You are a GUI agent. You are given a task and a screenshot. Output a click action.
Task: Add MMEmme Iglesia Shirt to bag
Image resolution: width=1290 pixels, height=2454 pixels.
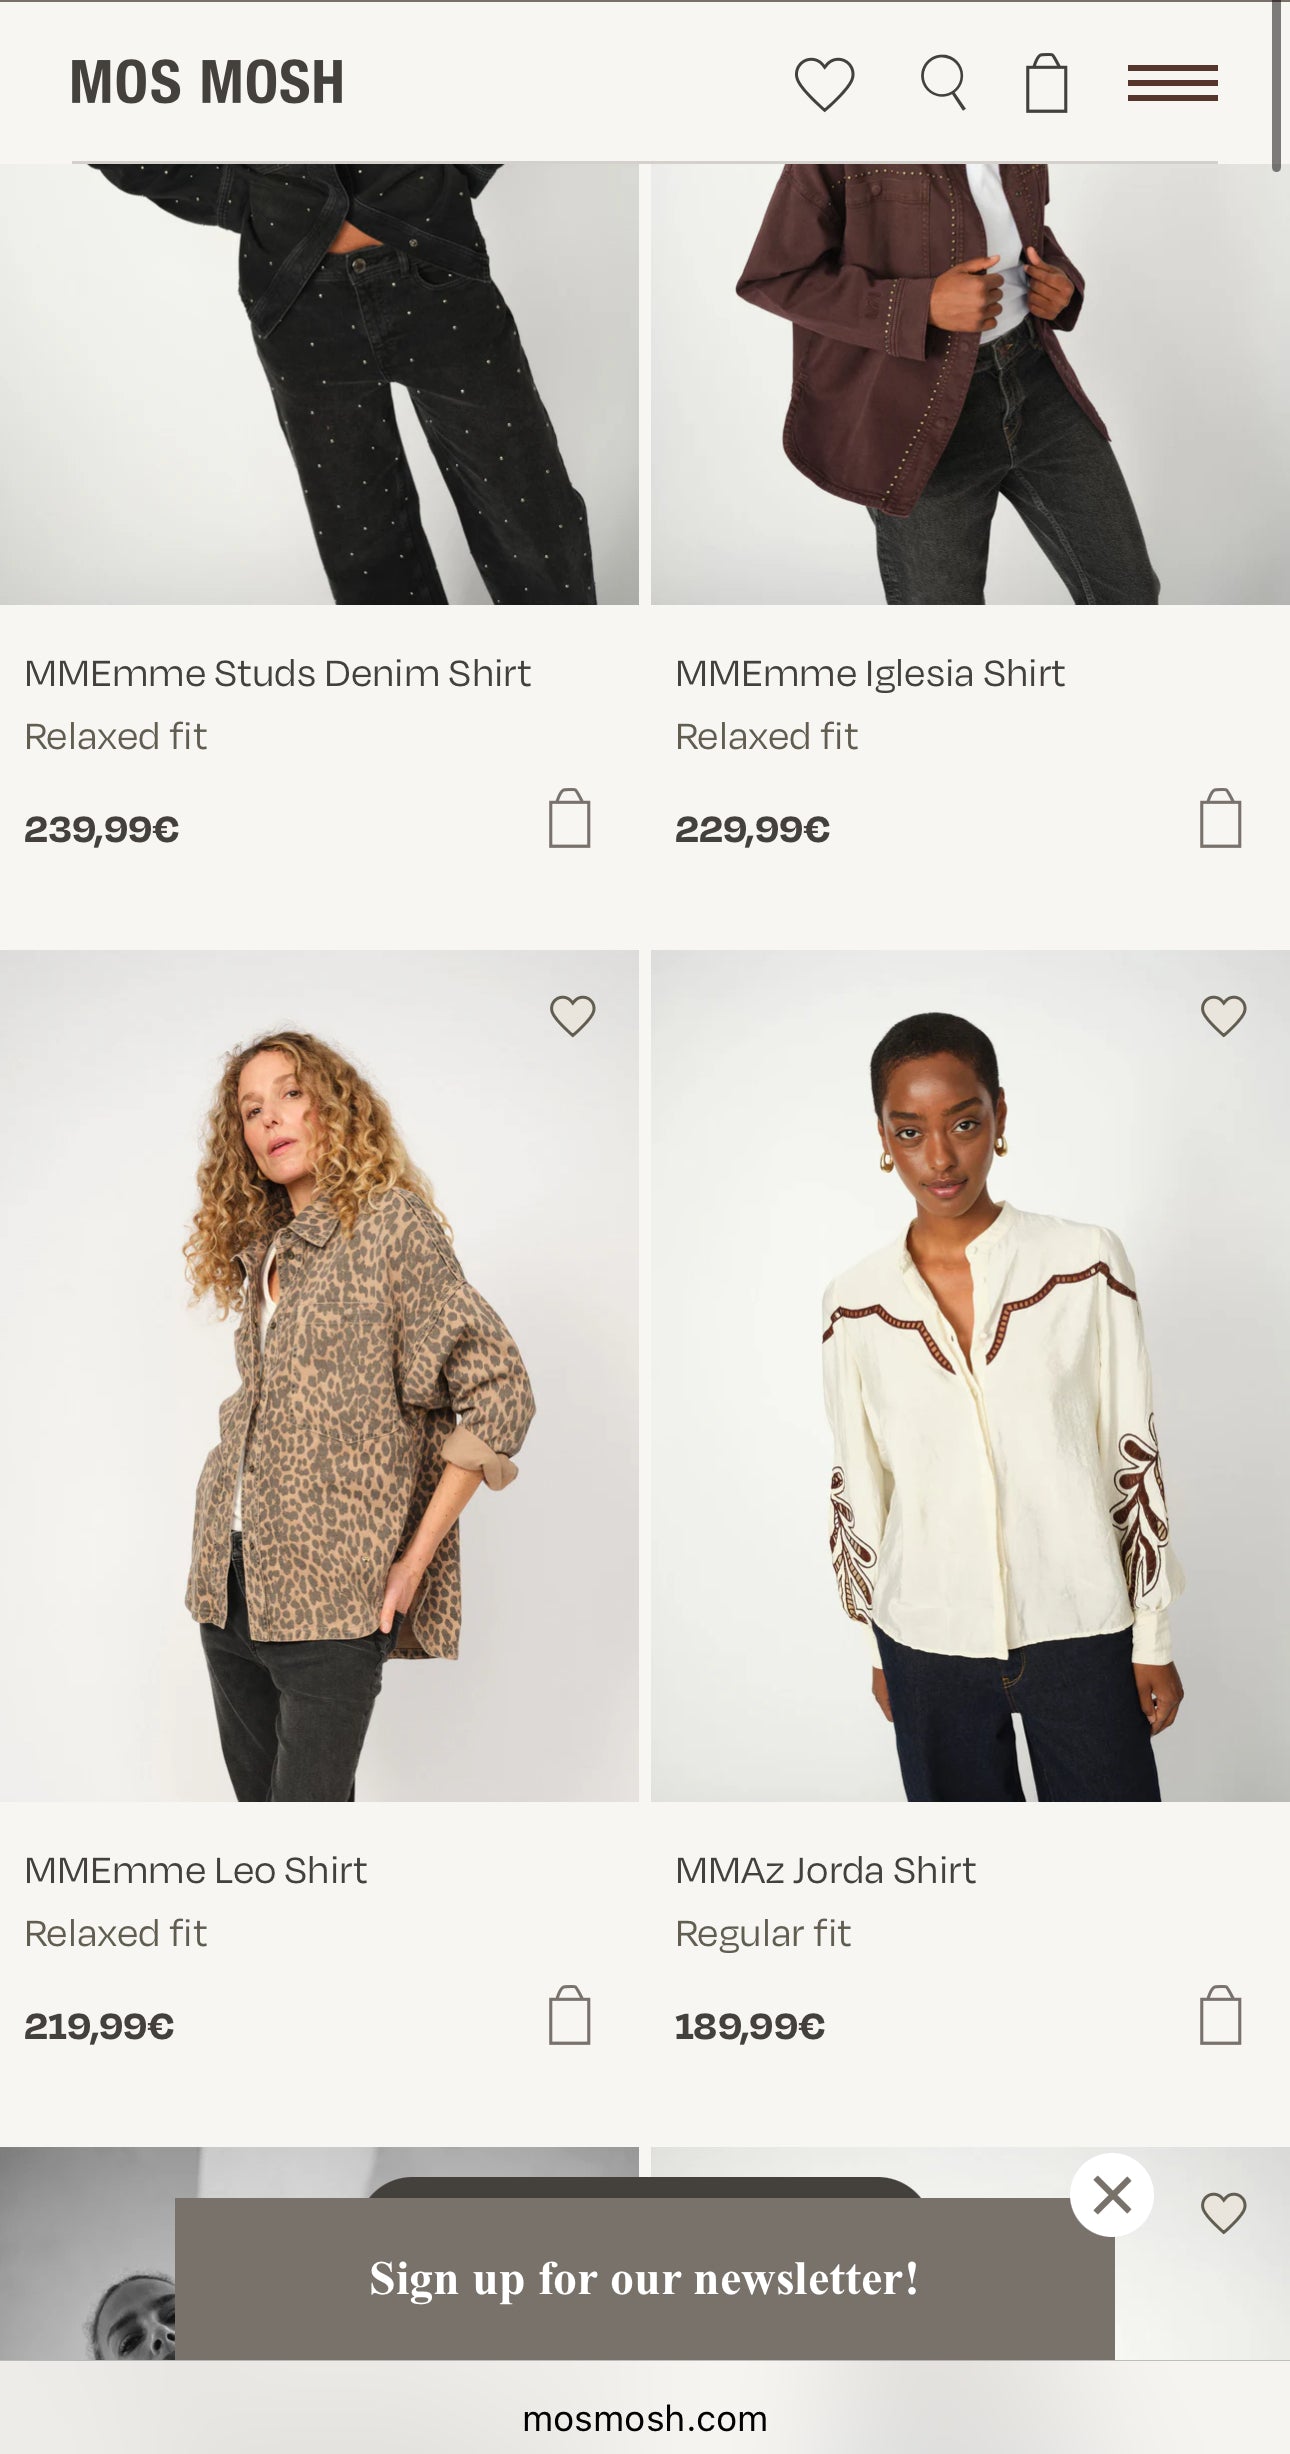pyautogui.click(x=1220, y=819)
